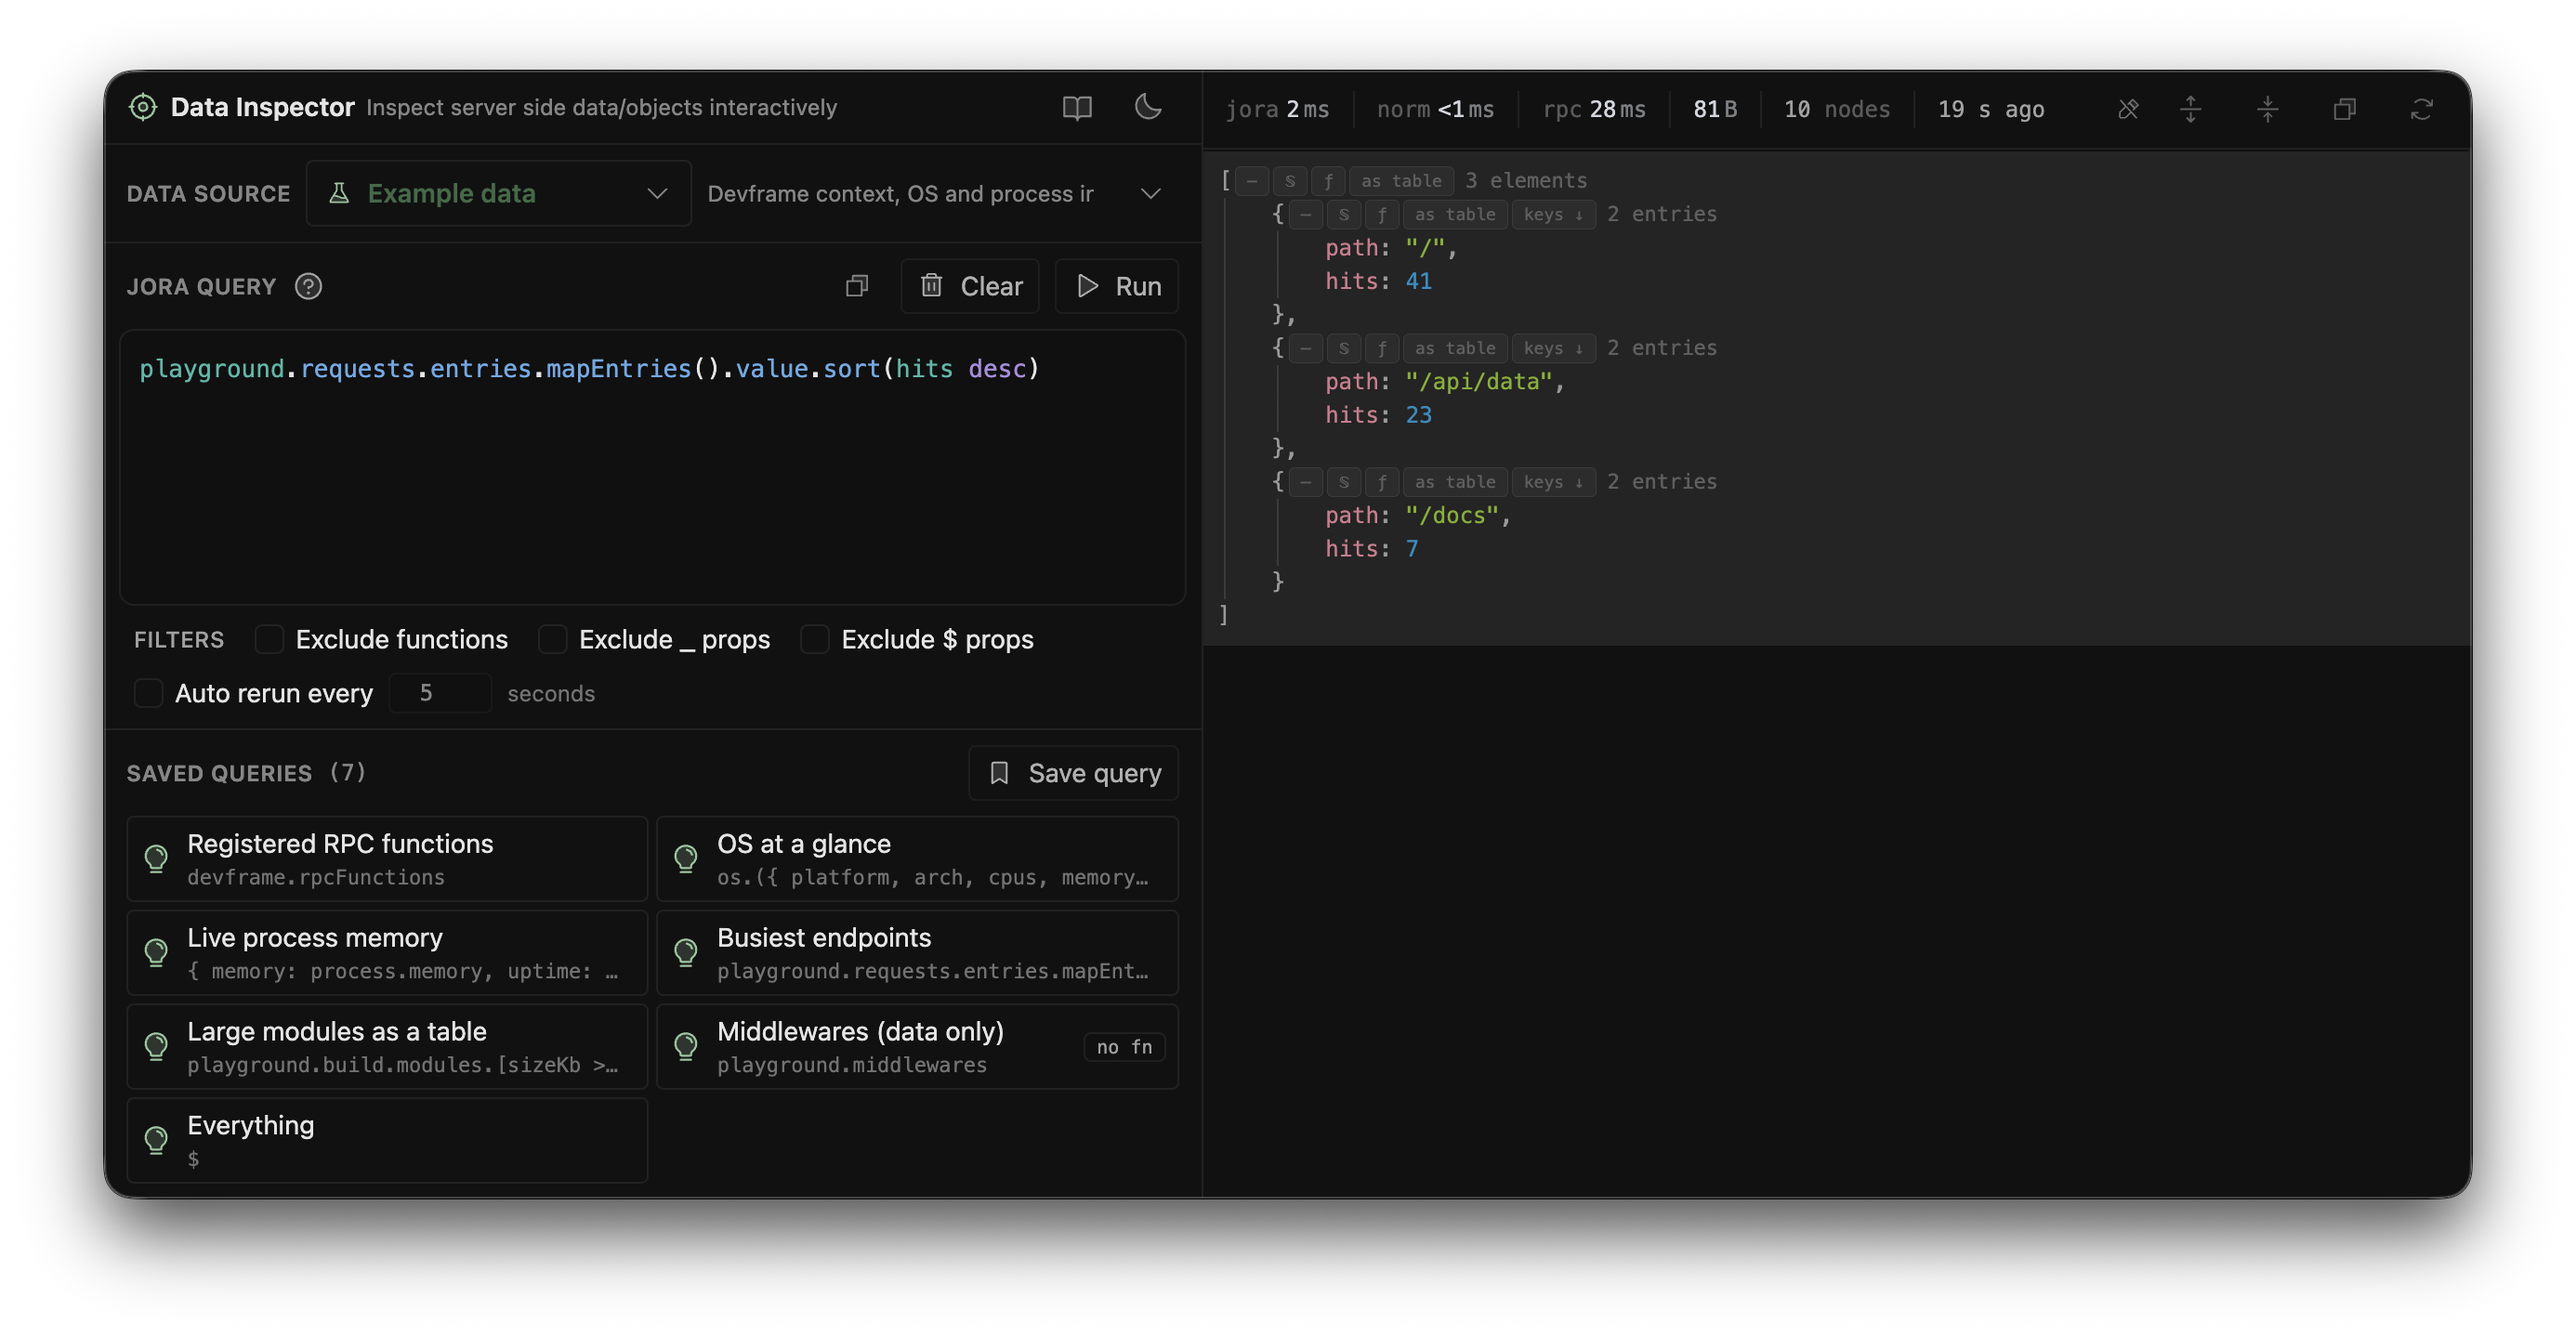Enable the Exclude functions checkbox
The width and height of the screenshot is (2576, 1336).
pyautogui.click(x=269, y=640)
